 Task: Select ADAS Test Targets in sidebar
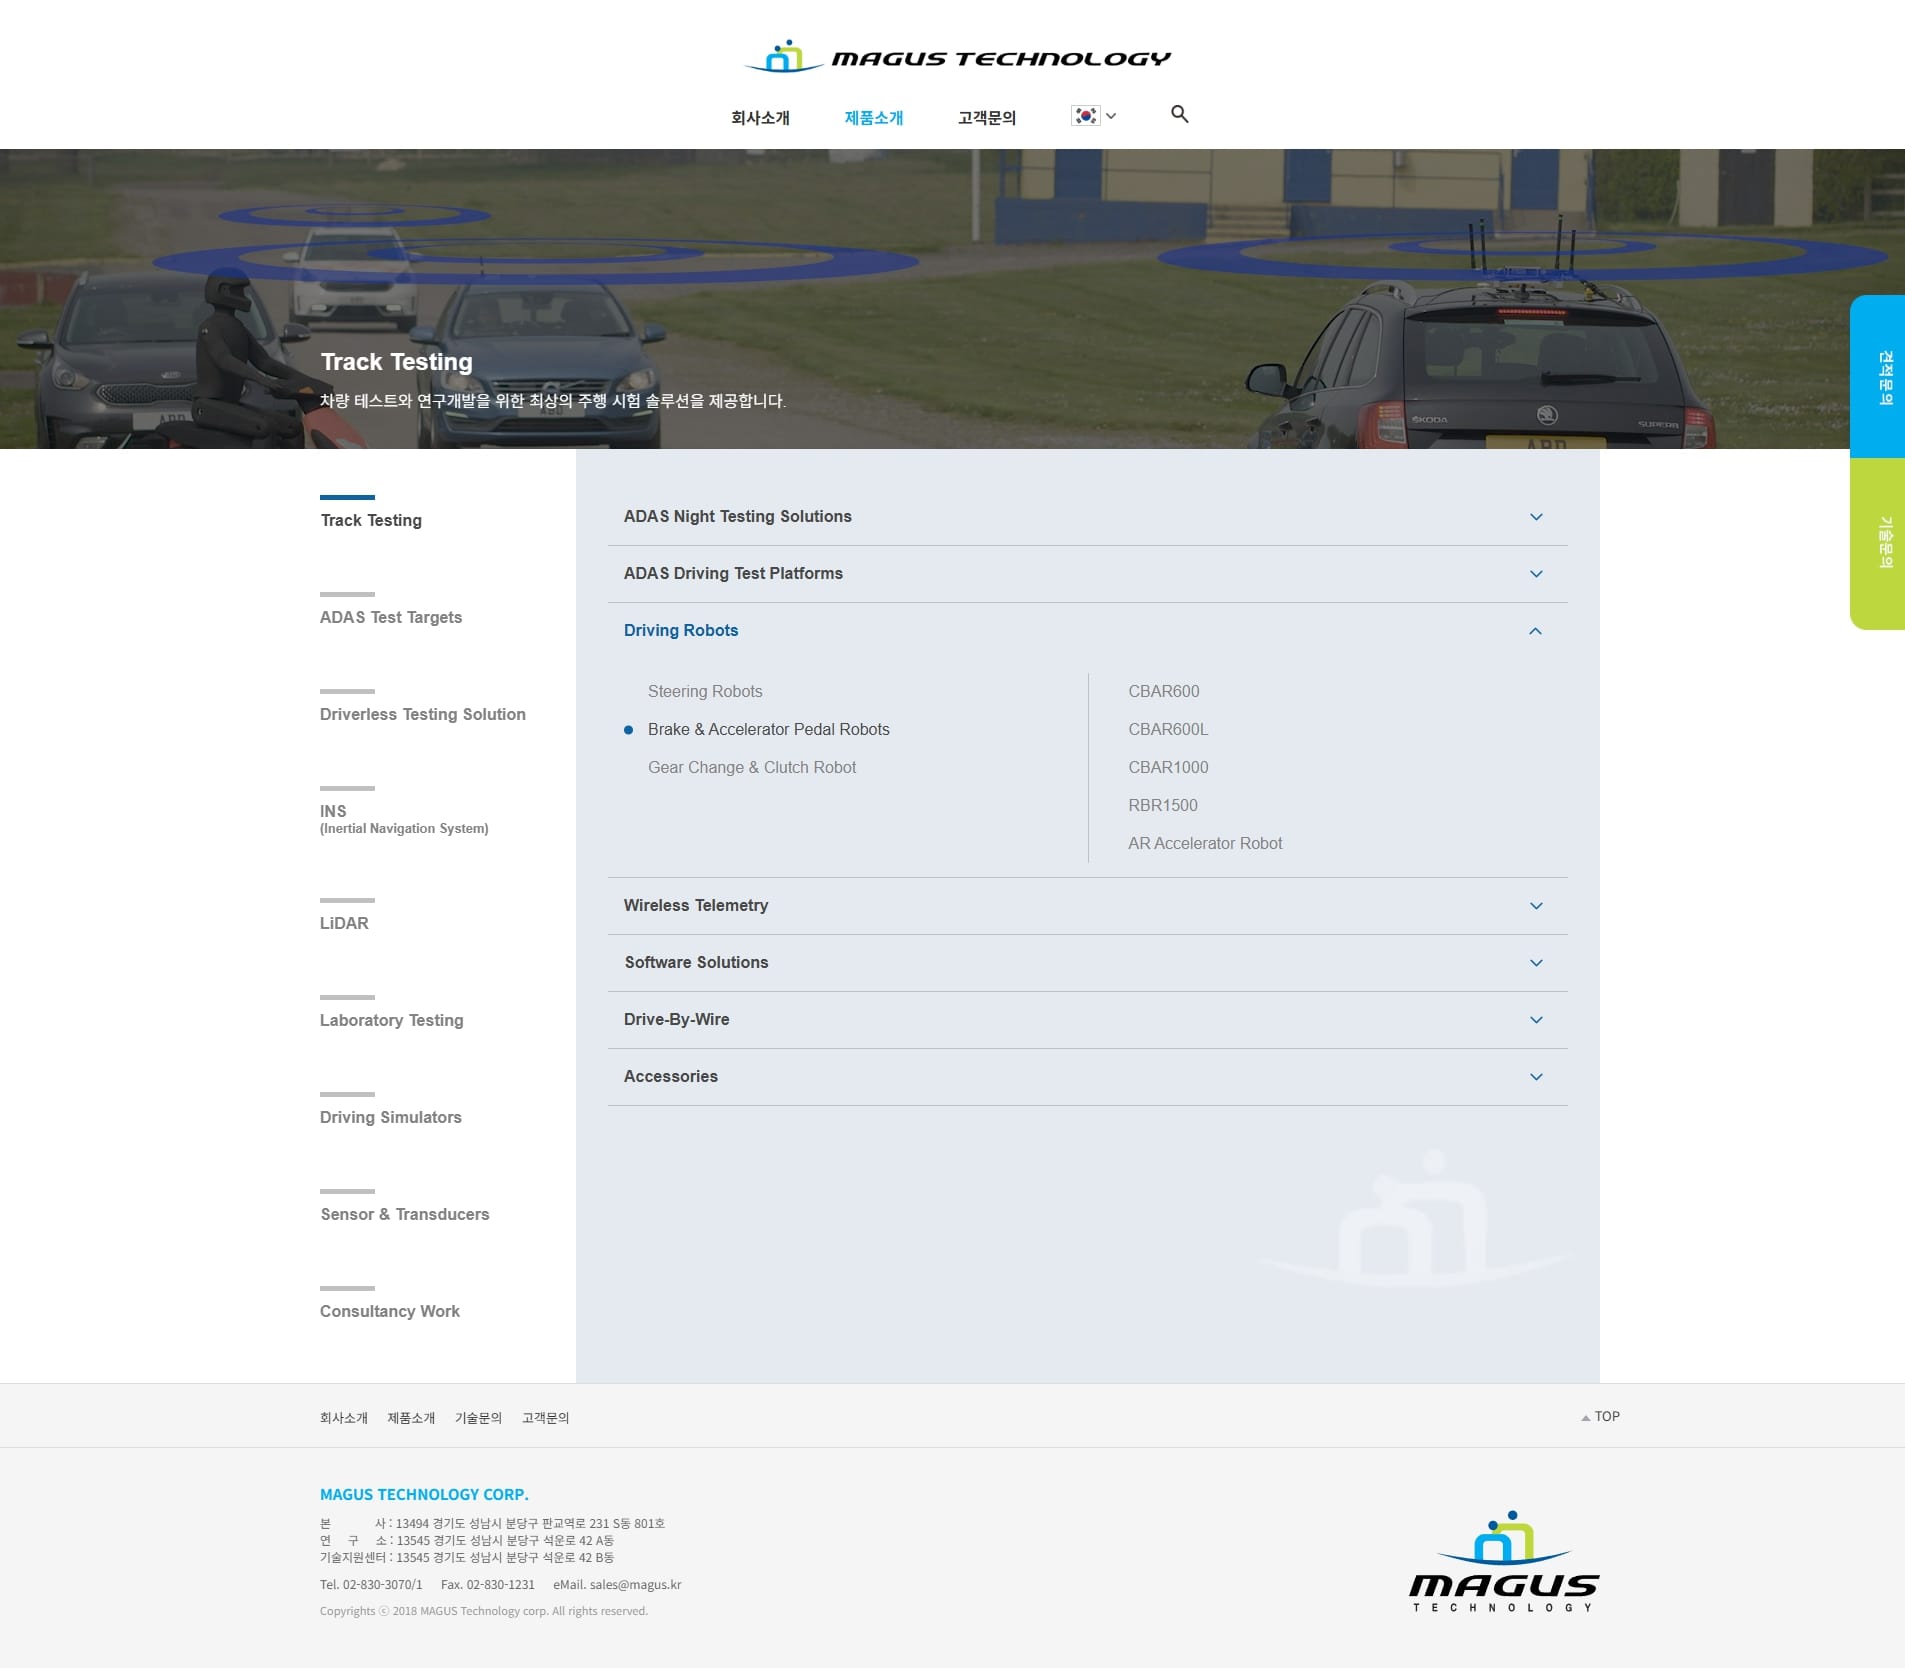[391, 618]
